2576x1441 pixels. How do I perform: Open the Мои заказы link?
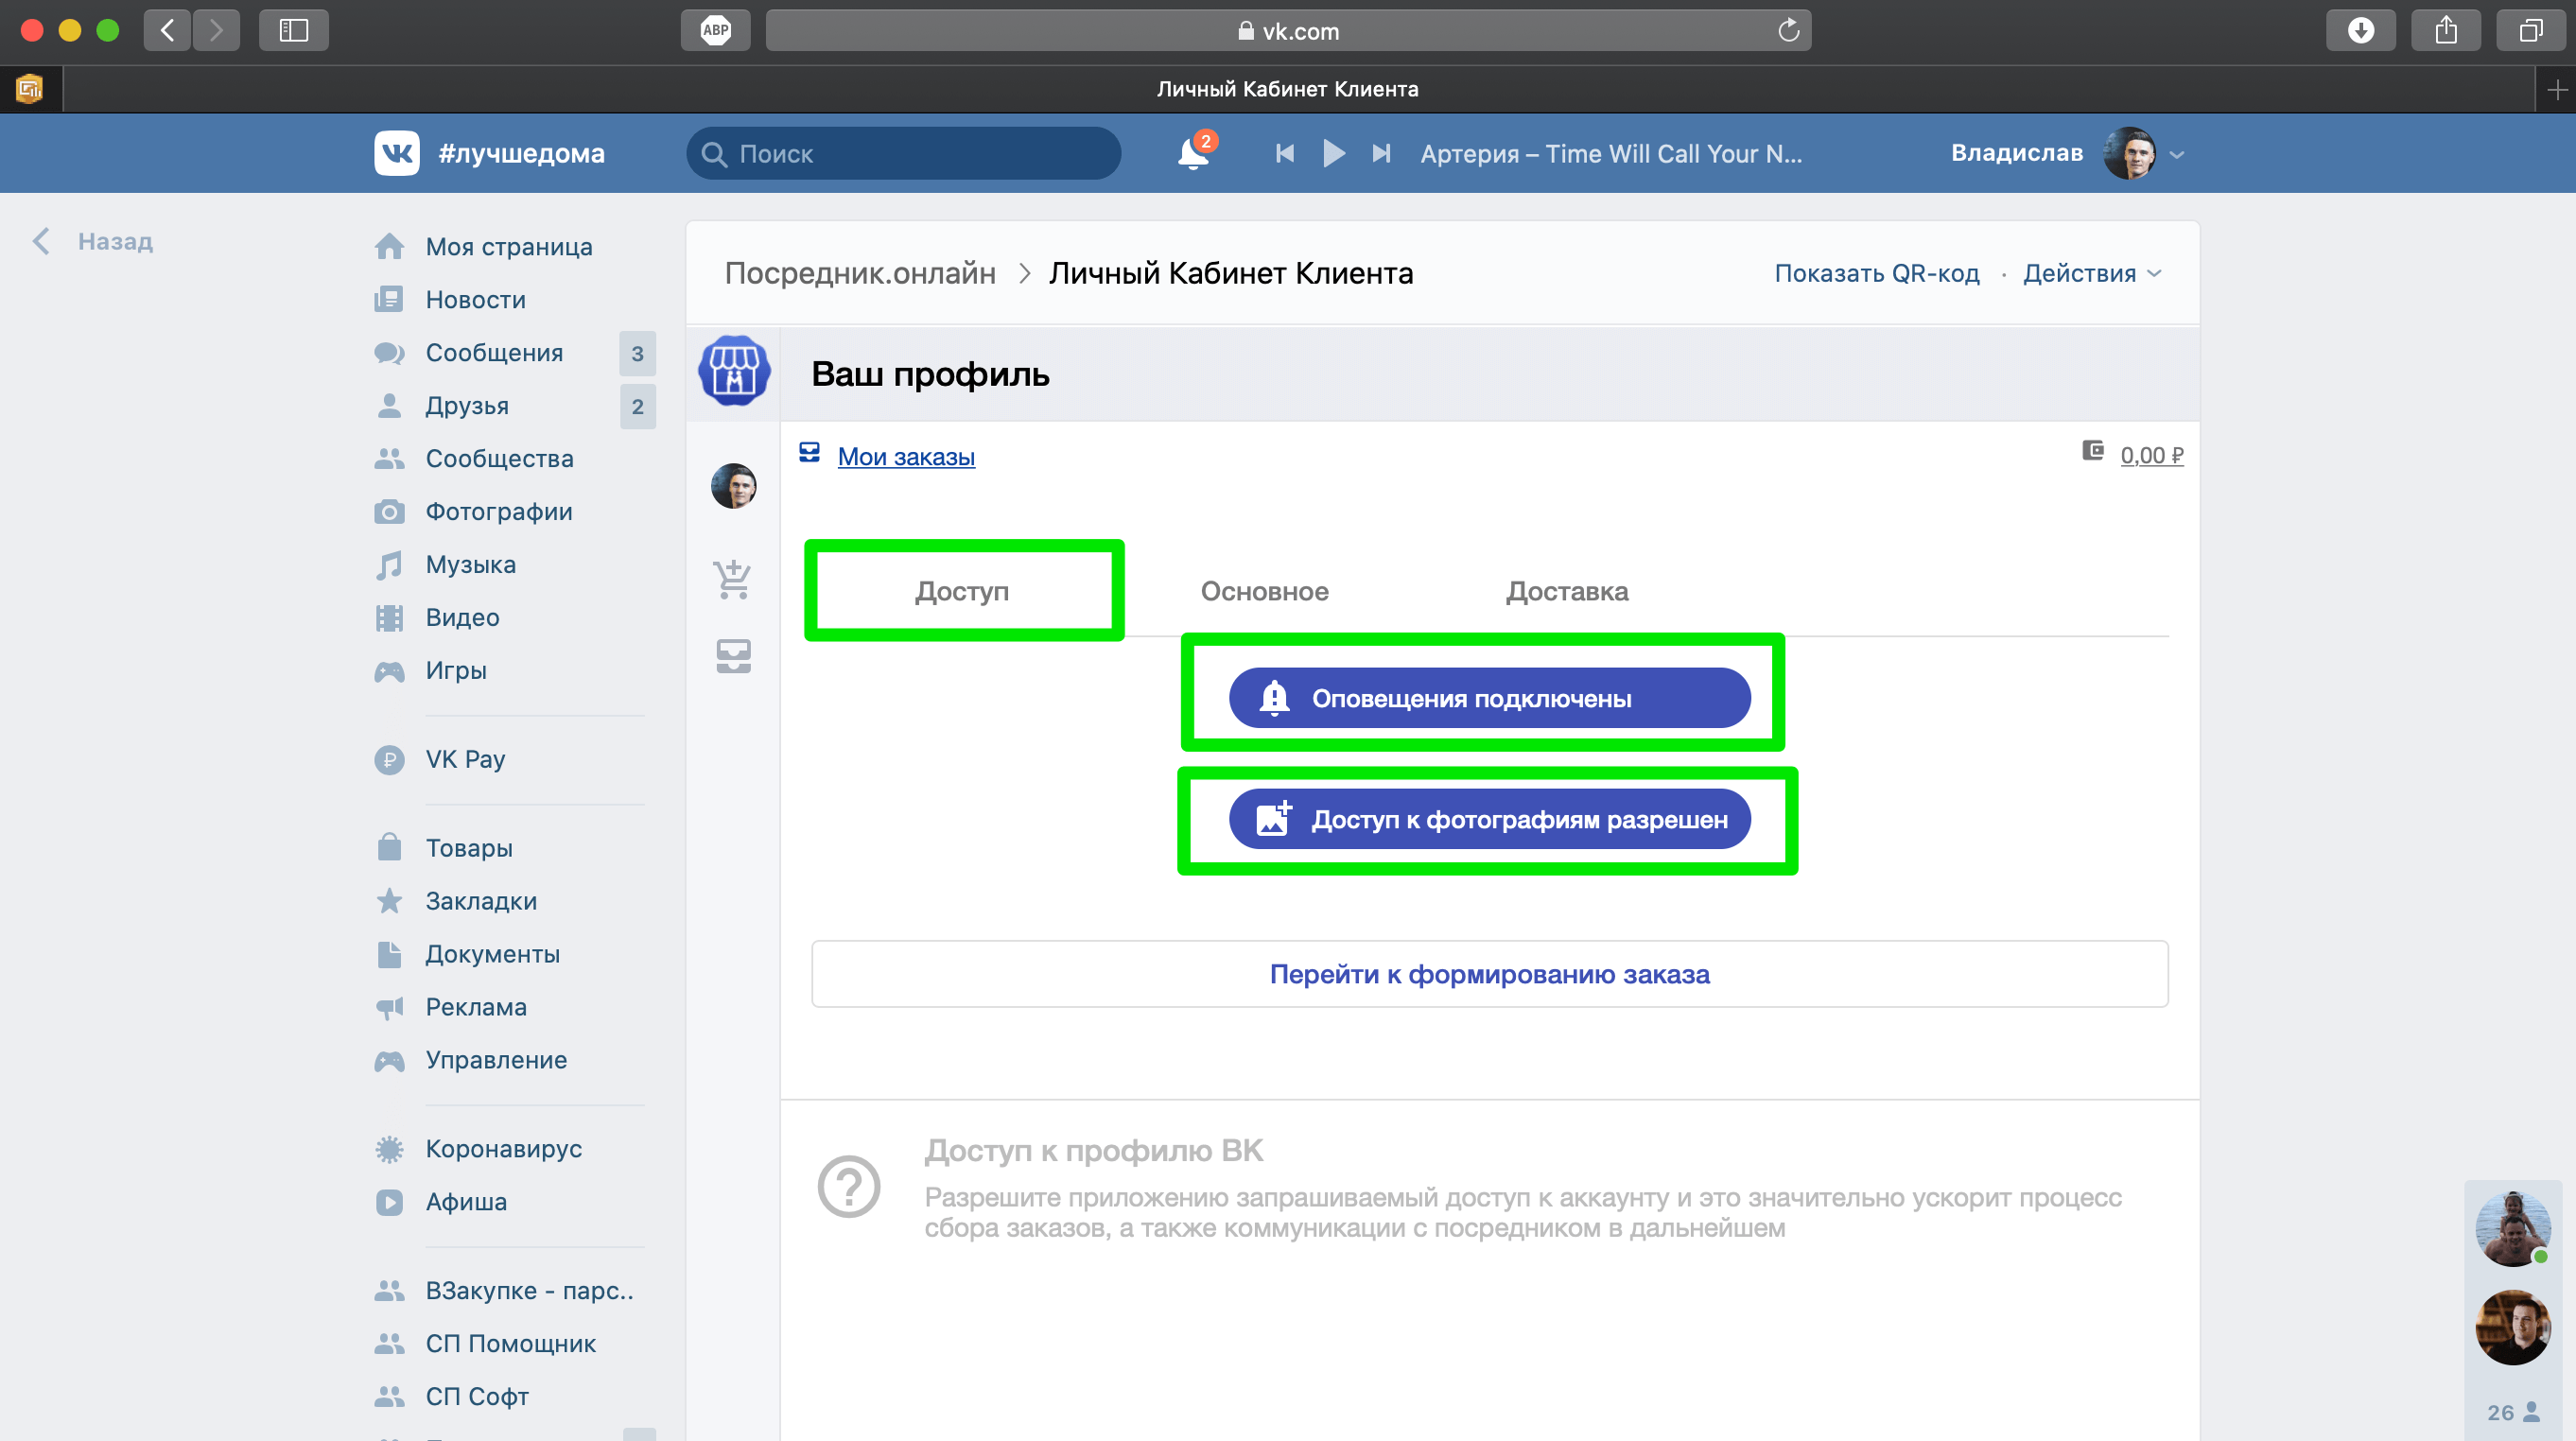[905, 456]
